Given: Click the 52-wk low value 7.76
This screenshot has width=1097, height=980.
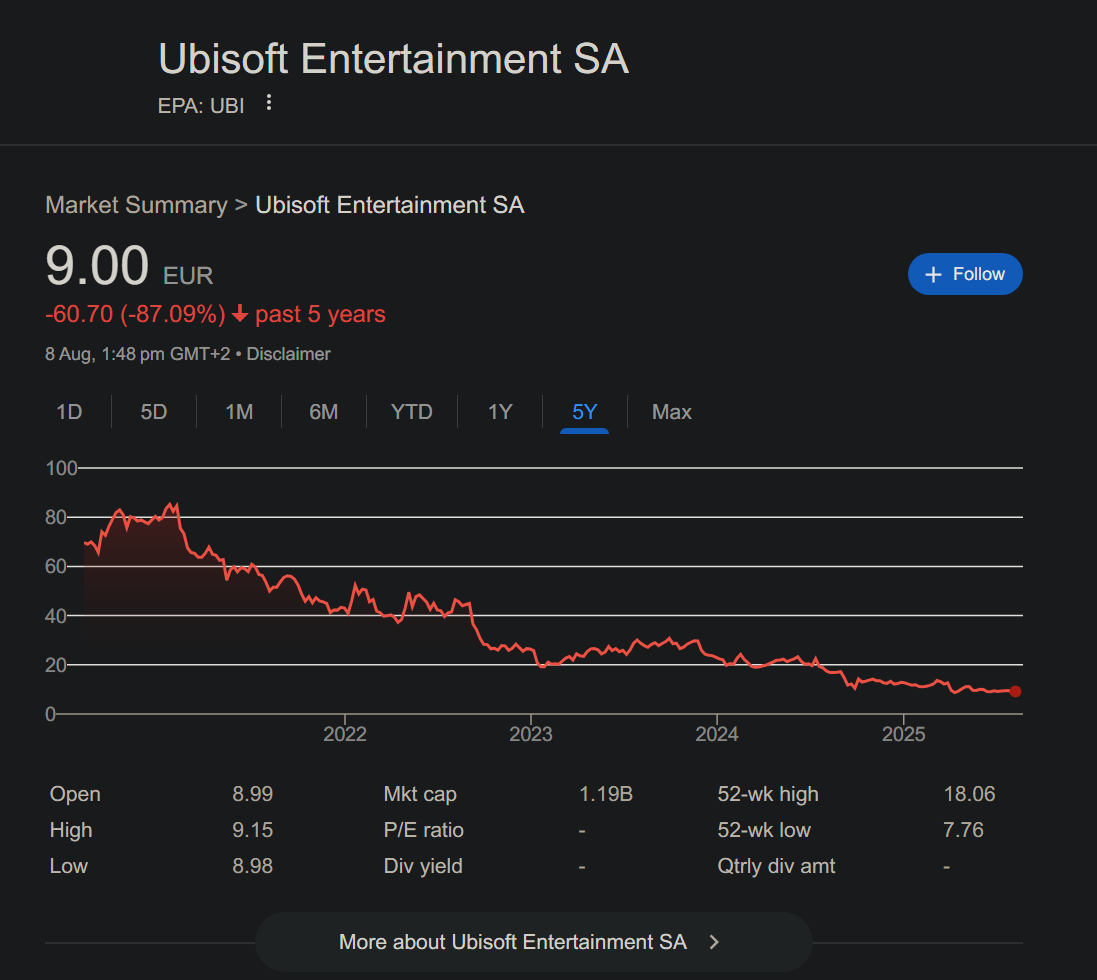Looking at the screenshot, I should (x=963, y=830).
